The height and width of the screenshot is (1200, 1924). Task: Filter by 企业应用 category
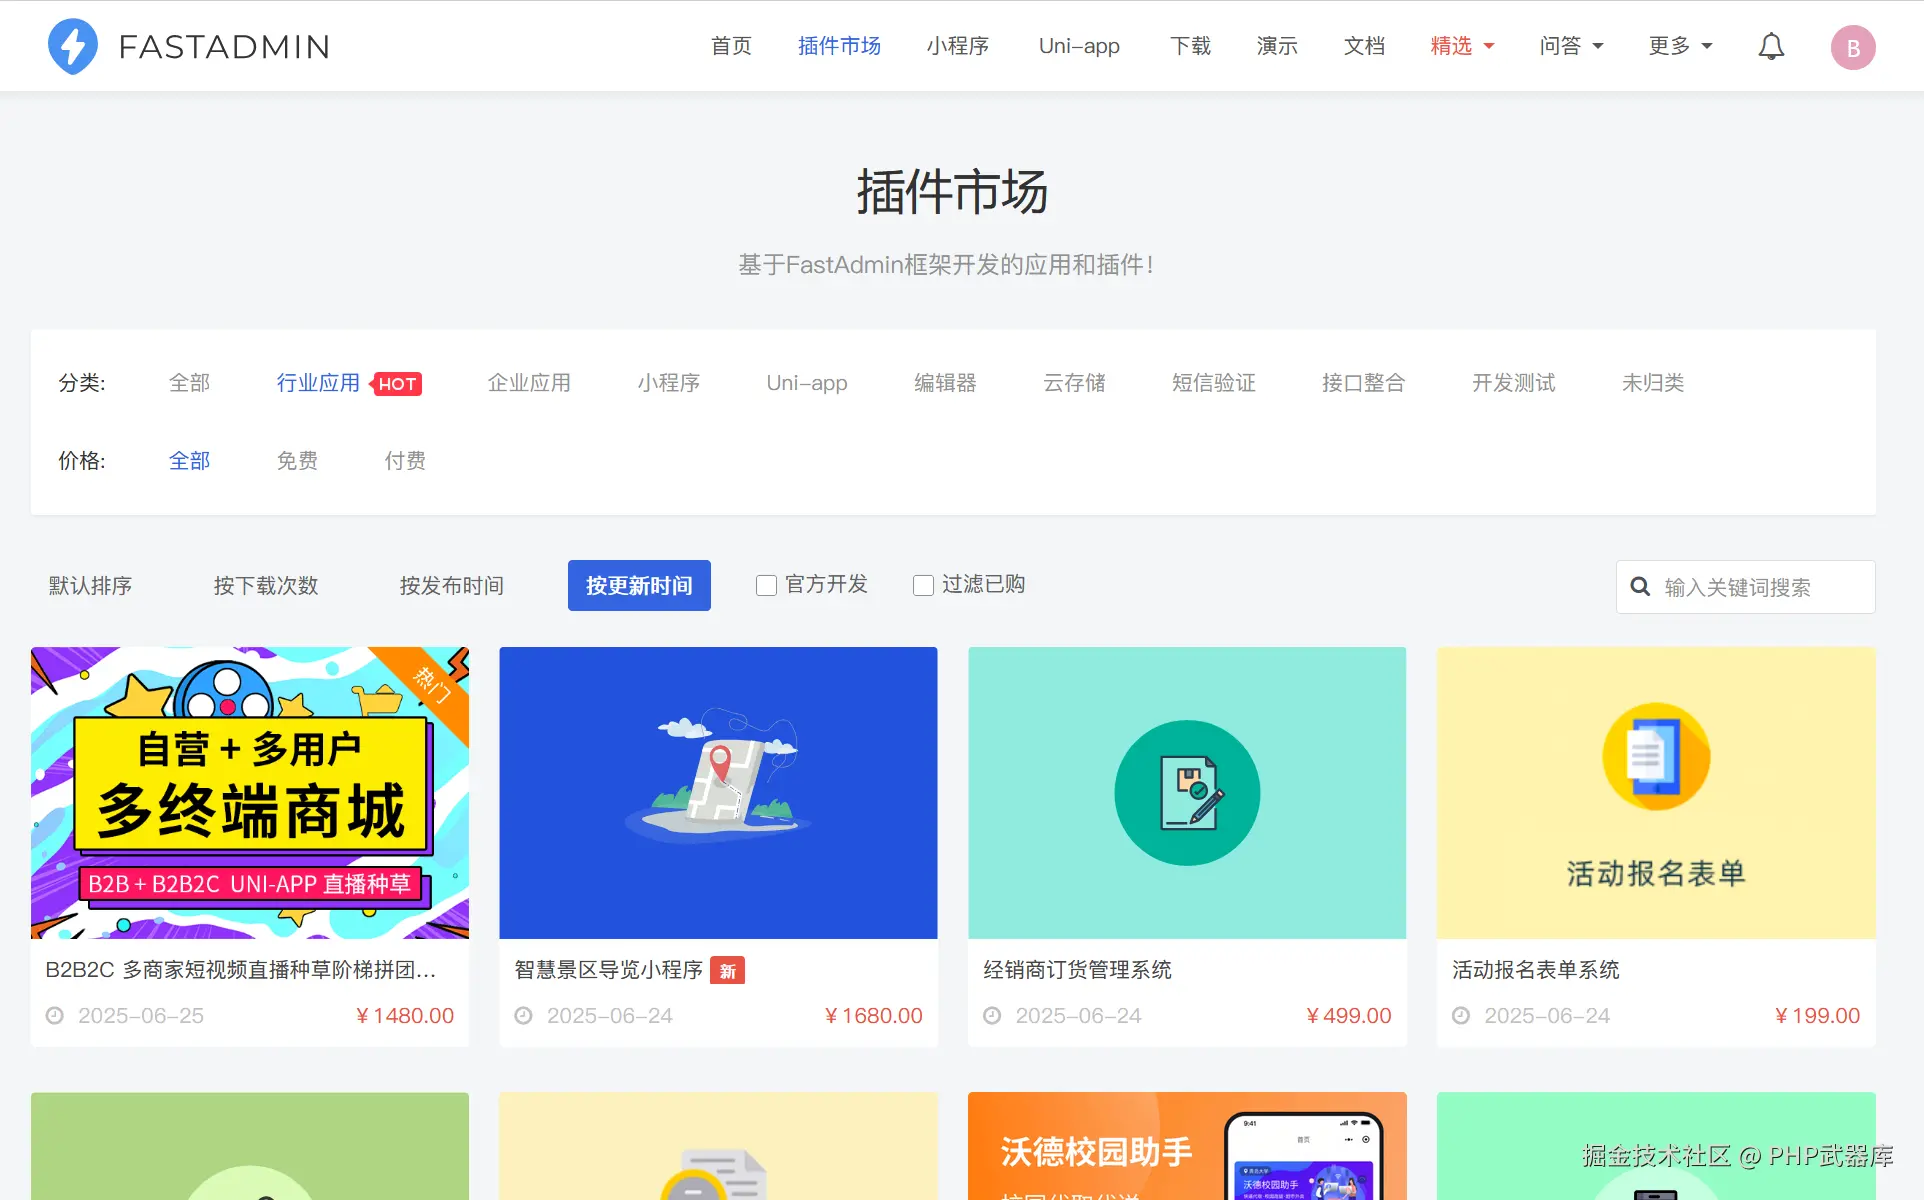529,383
